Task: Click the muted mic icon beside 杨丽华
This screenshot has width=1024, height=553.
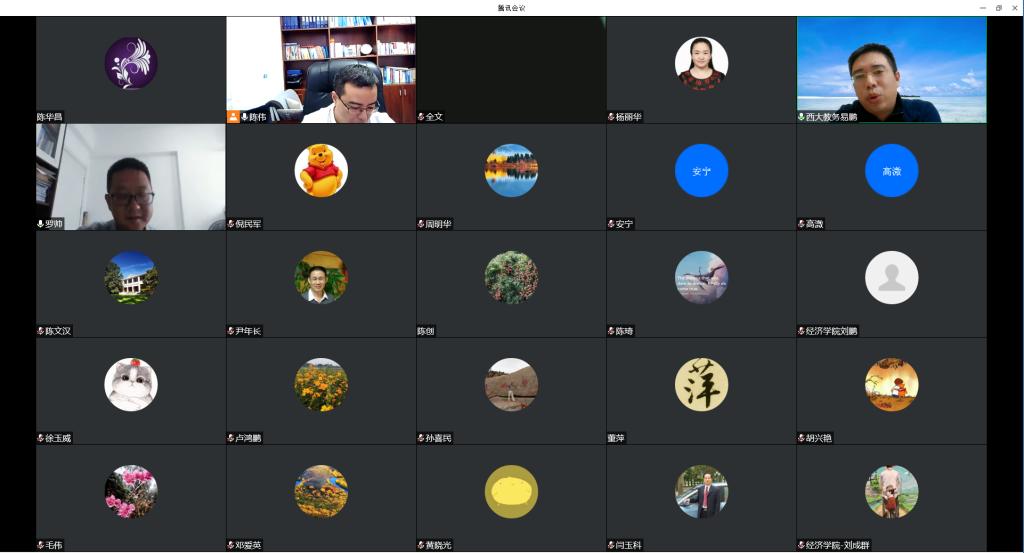Action: (611, 117)
